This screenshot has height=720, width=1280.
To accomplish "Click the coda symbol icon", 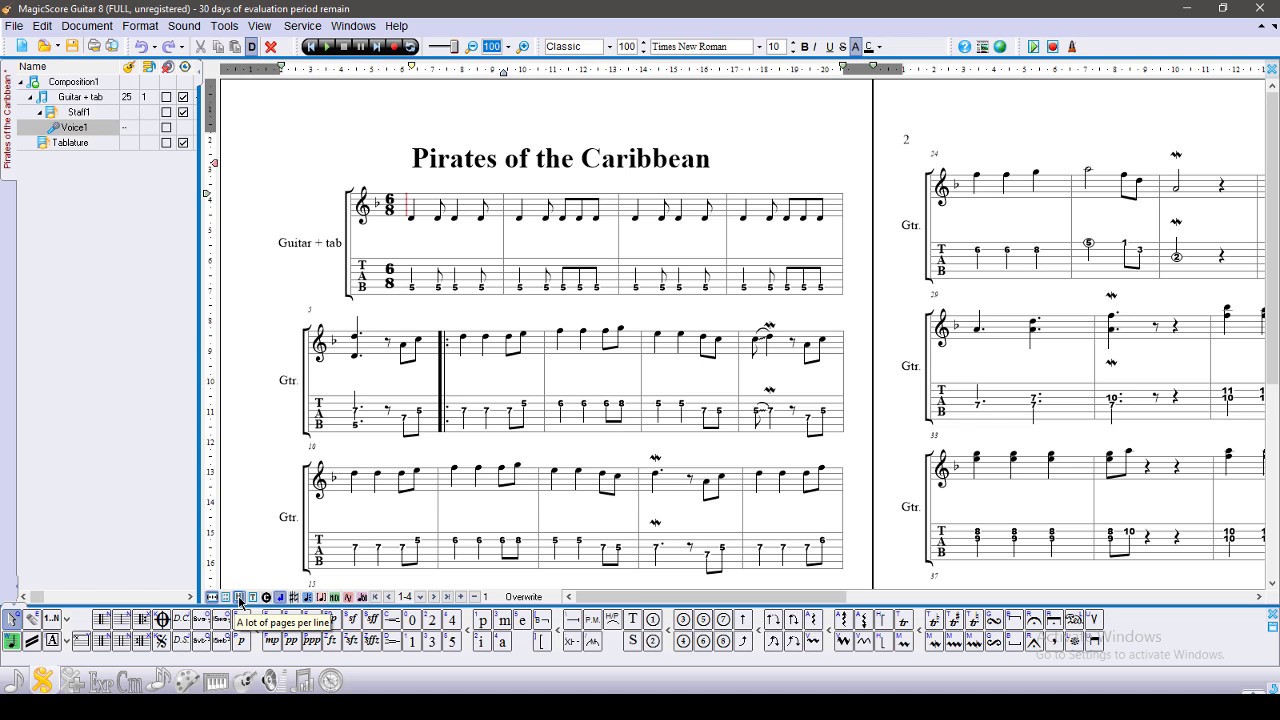I will pyautogui.click(x=162, y=619).
